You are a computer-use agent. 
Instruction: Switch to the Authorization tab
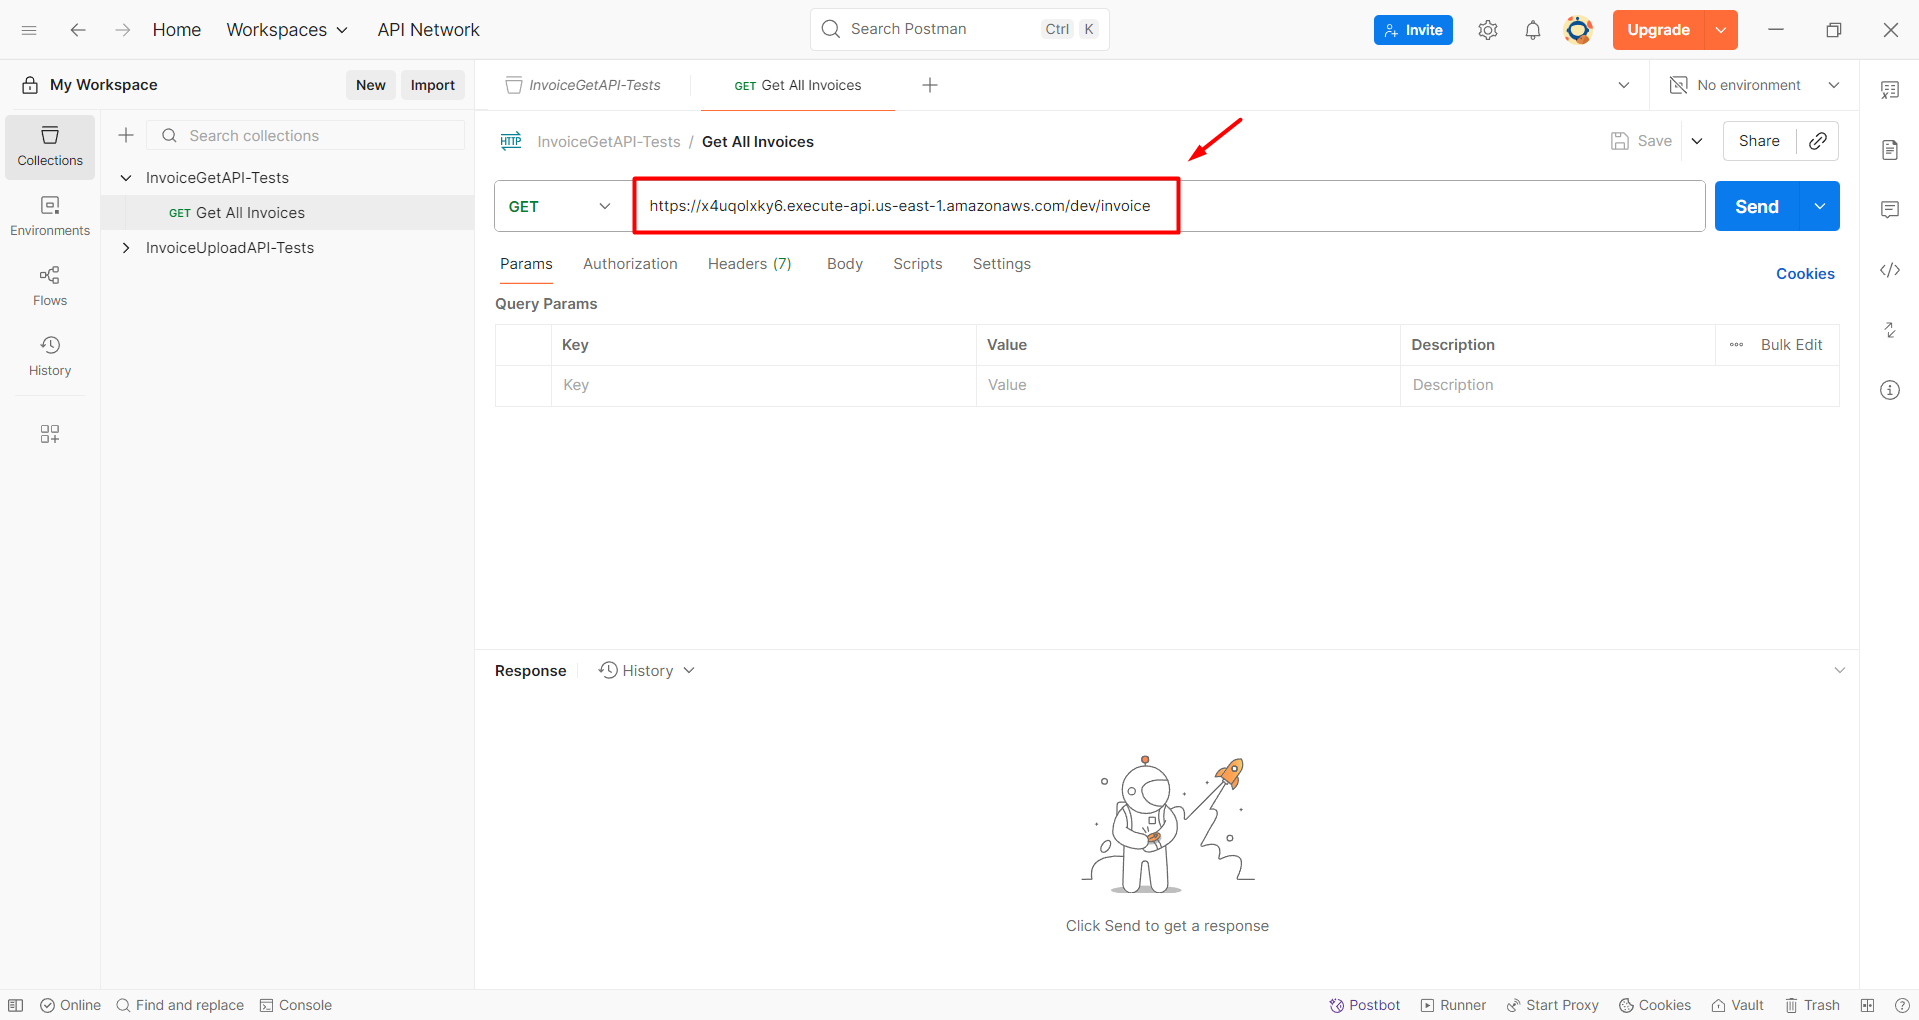coord(629,263)
